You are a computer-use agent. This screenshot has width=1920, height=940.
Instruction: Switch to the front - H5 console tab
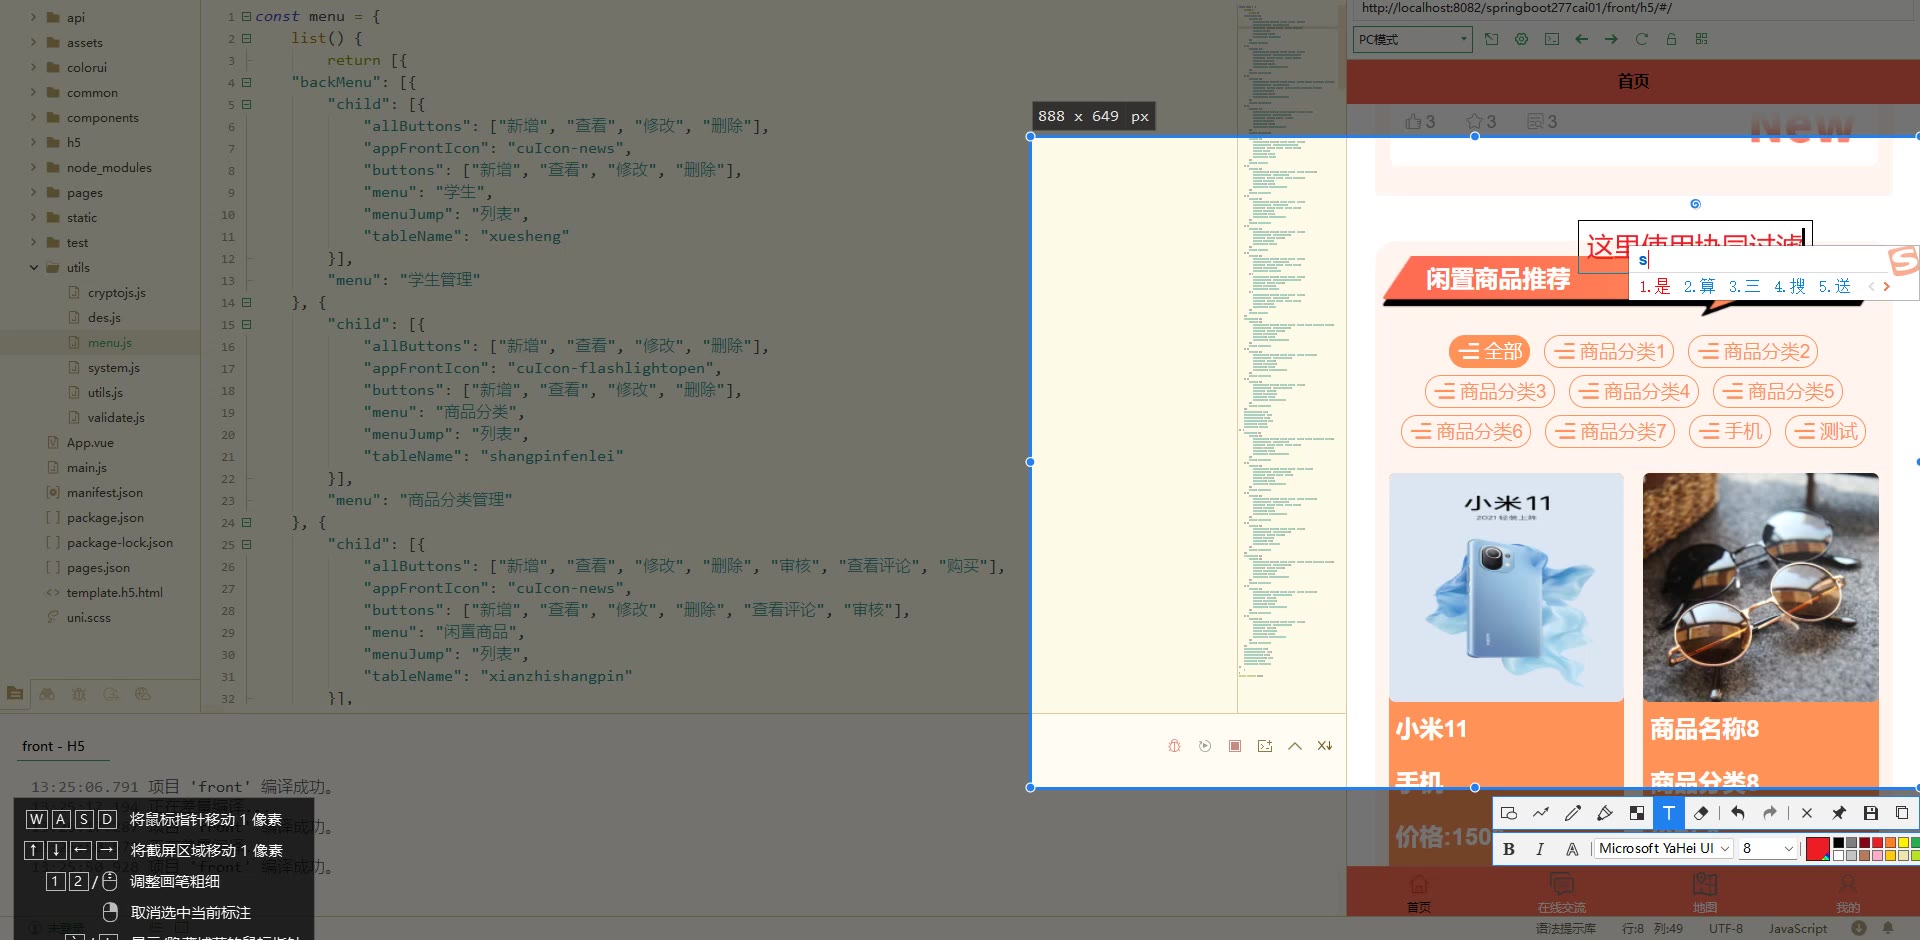[x=53, y=746]
